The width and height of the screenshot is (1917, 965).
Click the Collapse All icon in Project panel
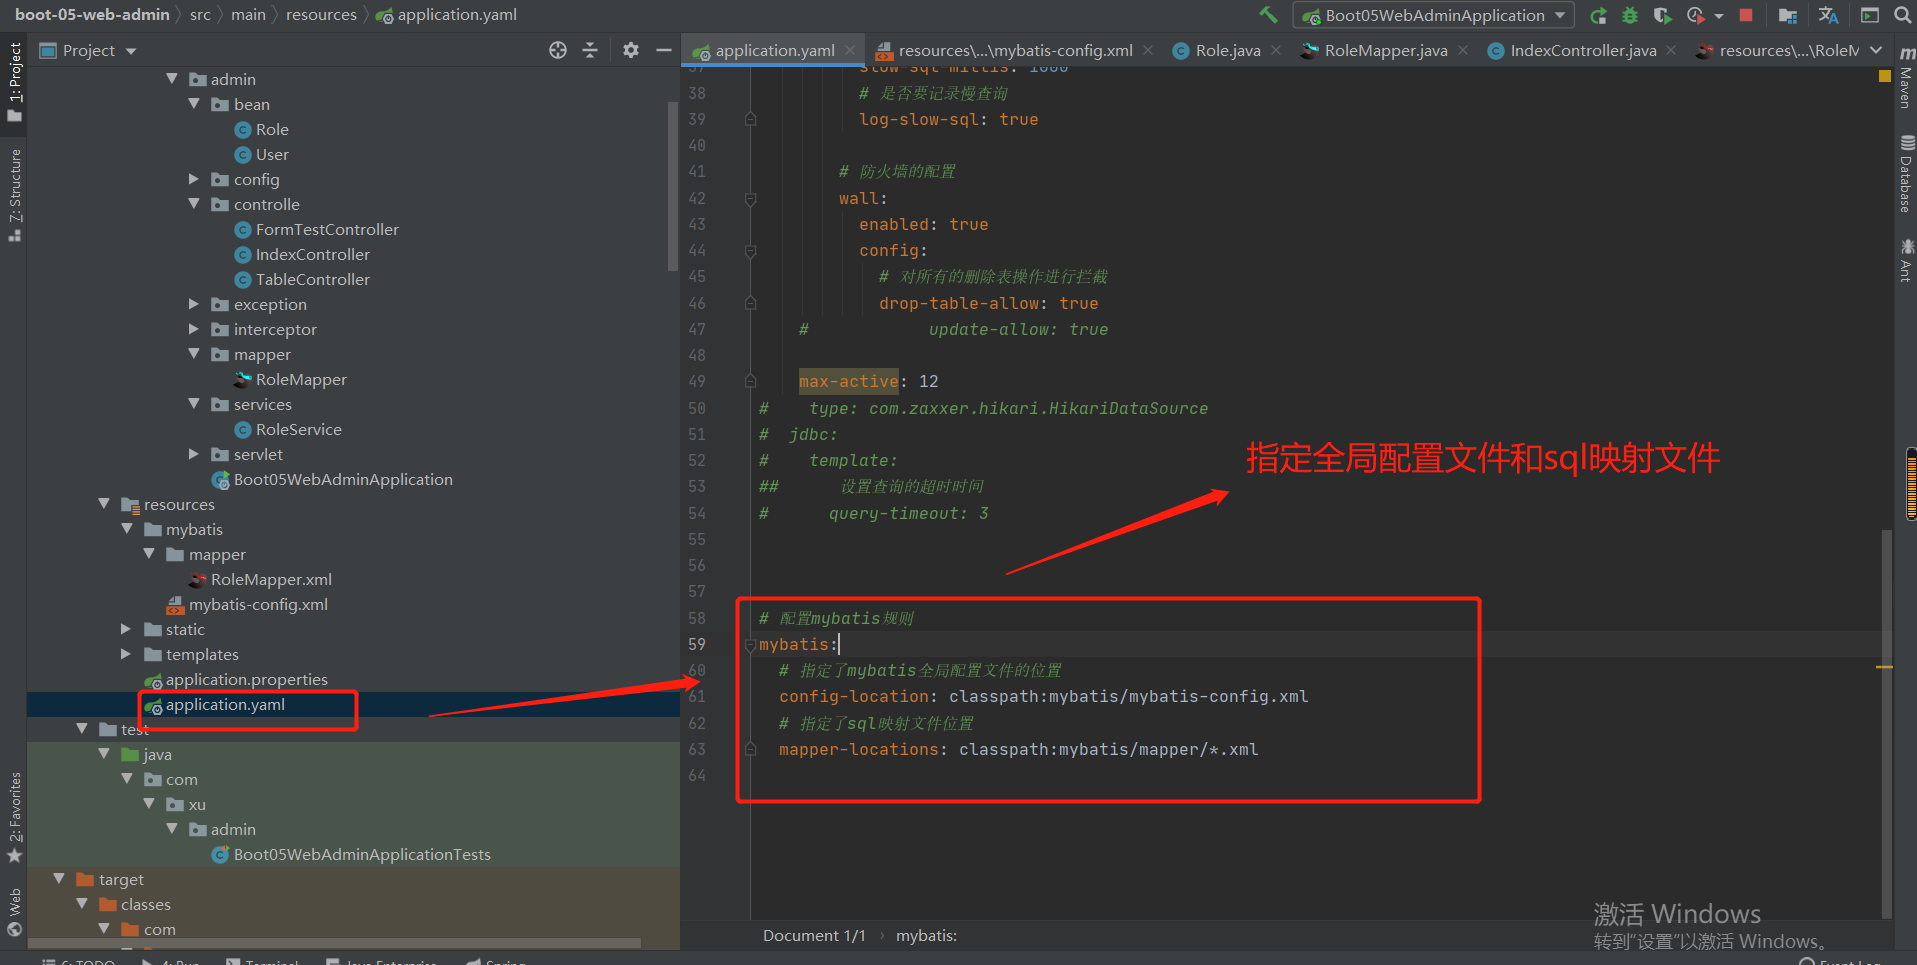pyautogui.click(x=590, y=50)
